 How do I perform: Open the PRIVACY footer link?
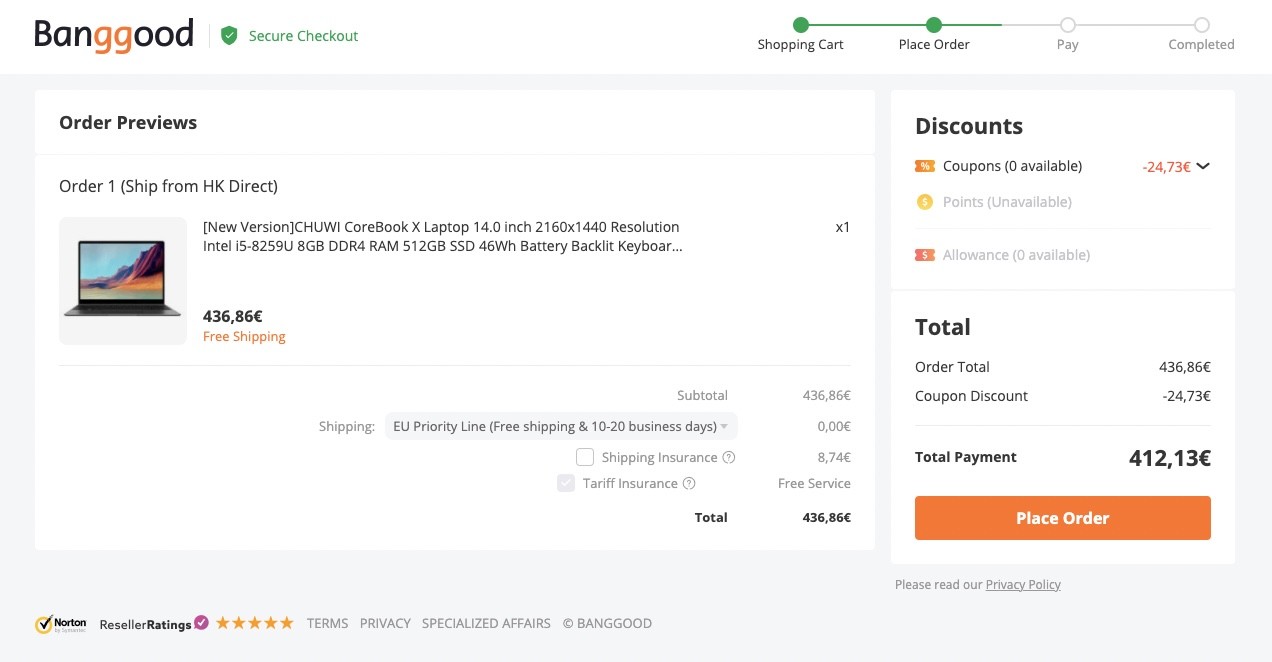[x=385, y=623]
